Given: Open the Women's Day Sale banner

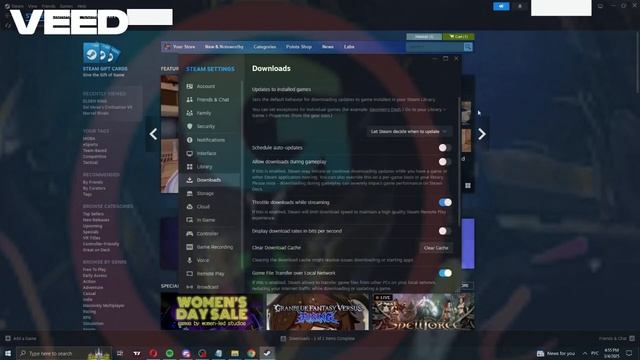Looking at the screenshot, I should (x=212, y=311).
